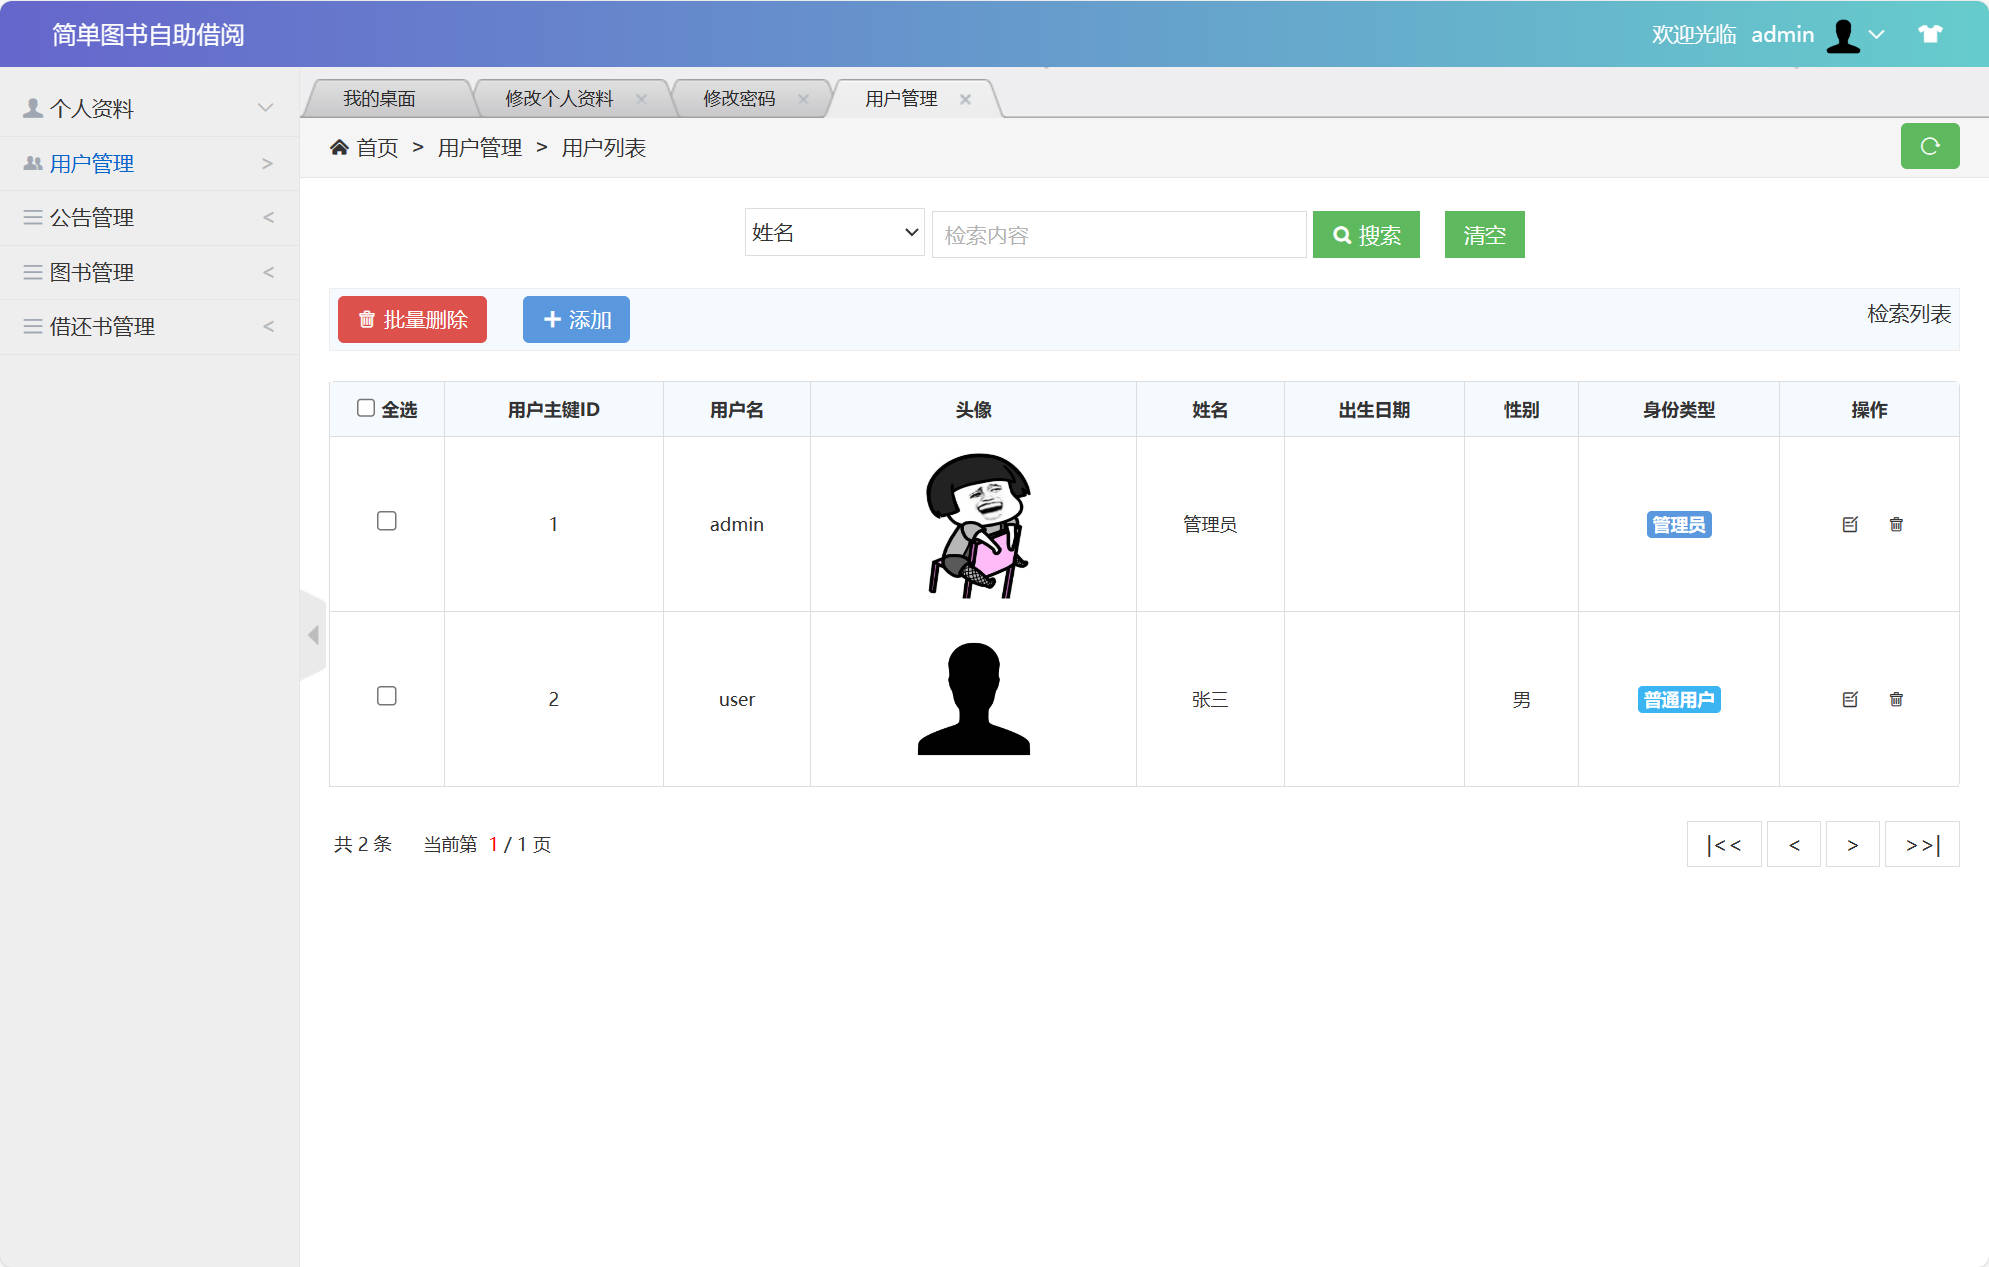
Task: Switch to the 我的桌面 tab
Action: coord(380,97)
